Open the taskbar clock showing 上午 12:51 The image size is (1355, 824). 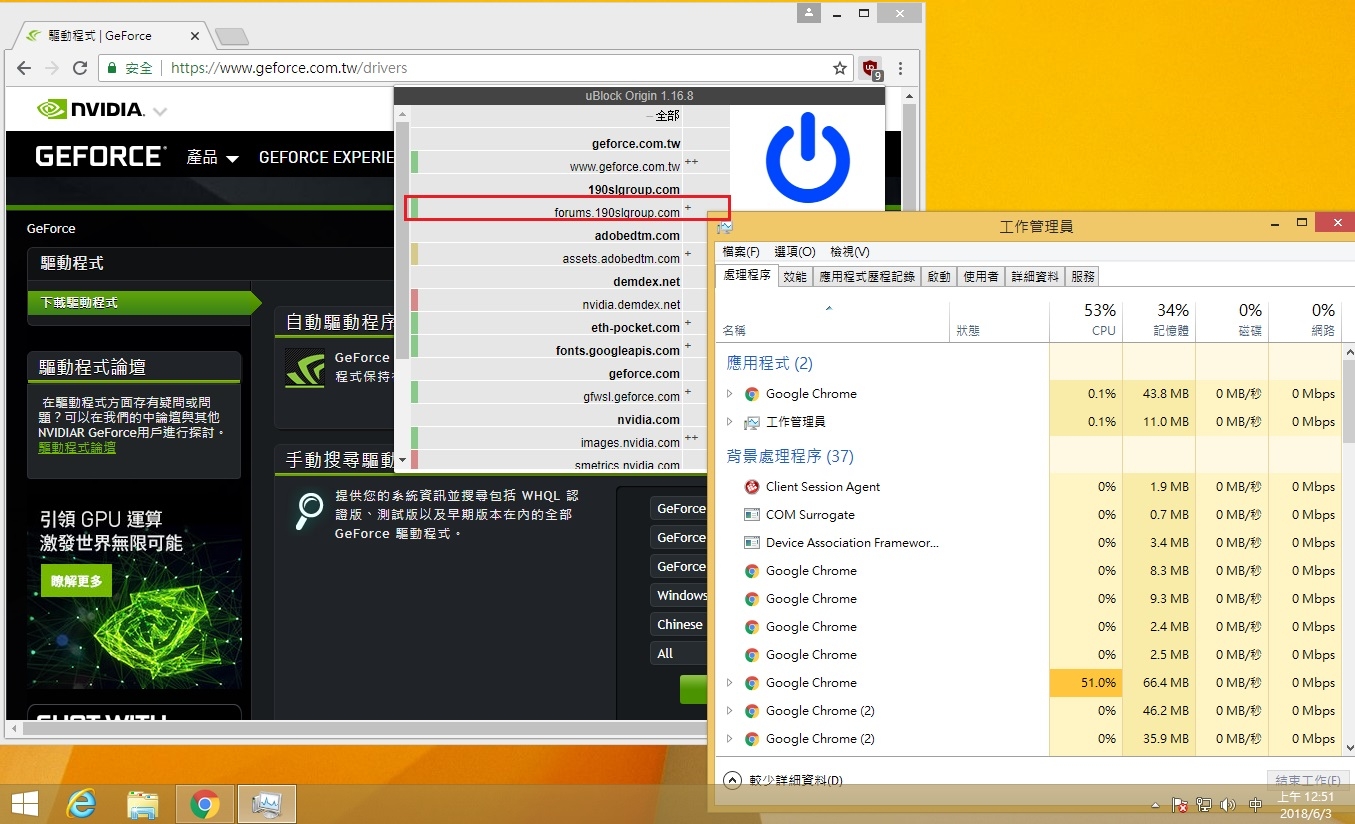pos(1306,805)
